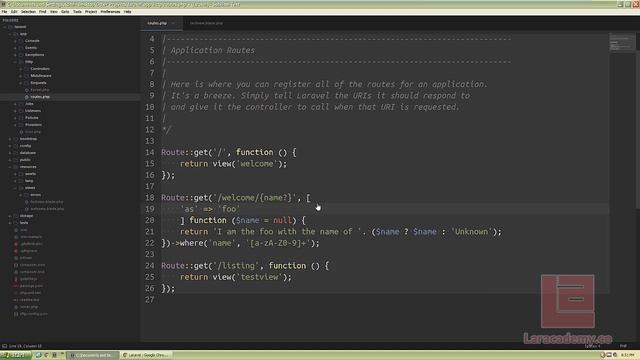This screenshot has height=360, width=640.
Task: Click the User.php file icon
Action: coord(21,132)
